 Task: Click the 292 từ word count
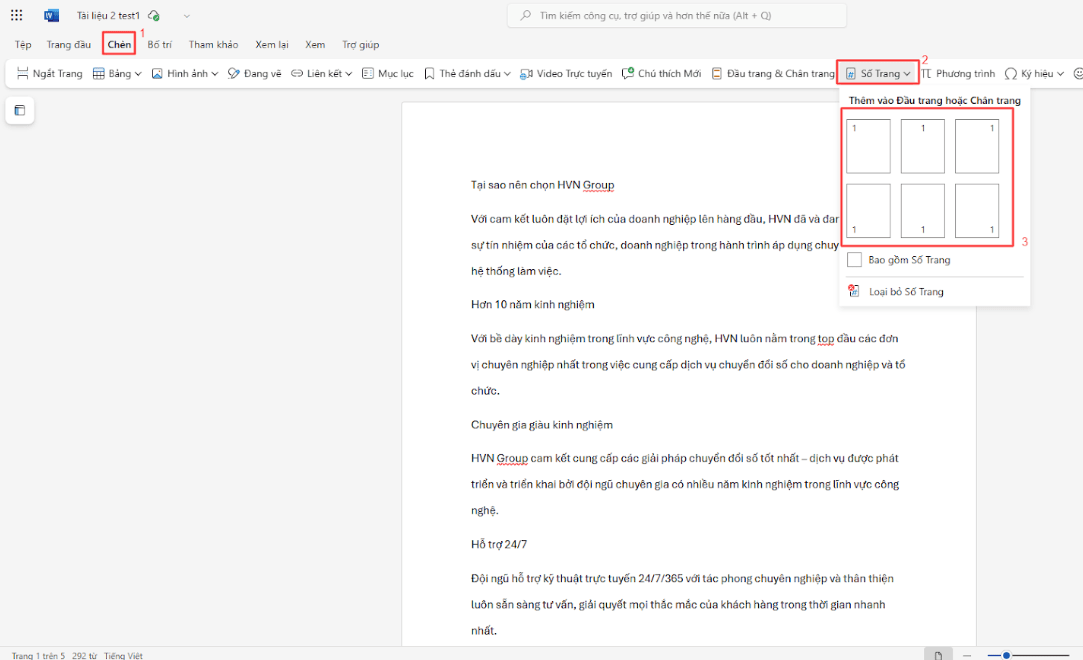coord(84,655)
